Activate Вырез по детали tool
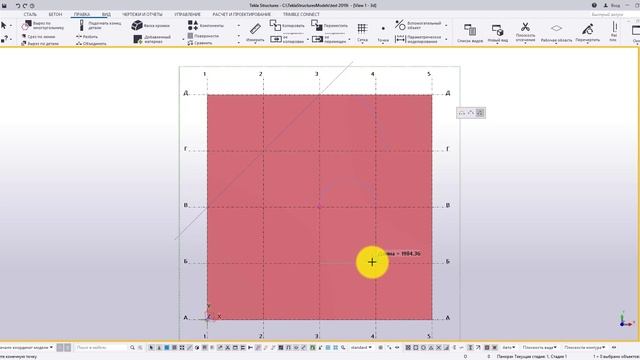Viewport: 640px width, 360px height. click(x=40, y=43)
